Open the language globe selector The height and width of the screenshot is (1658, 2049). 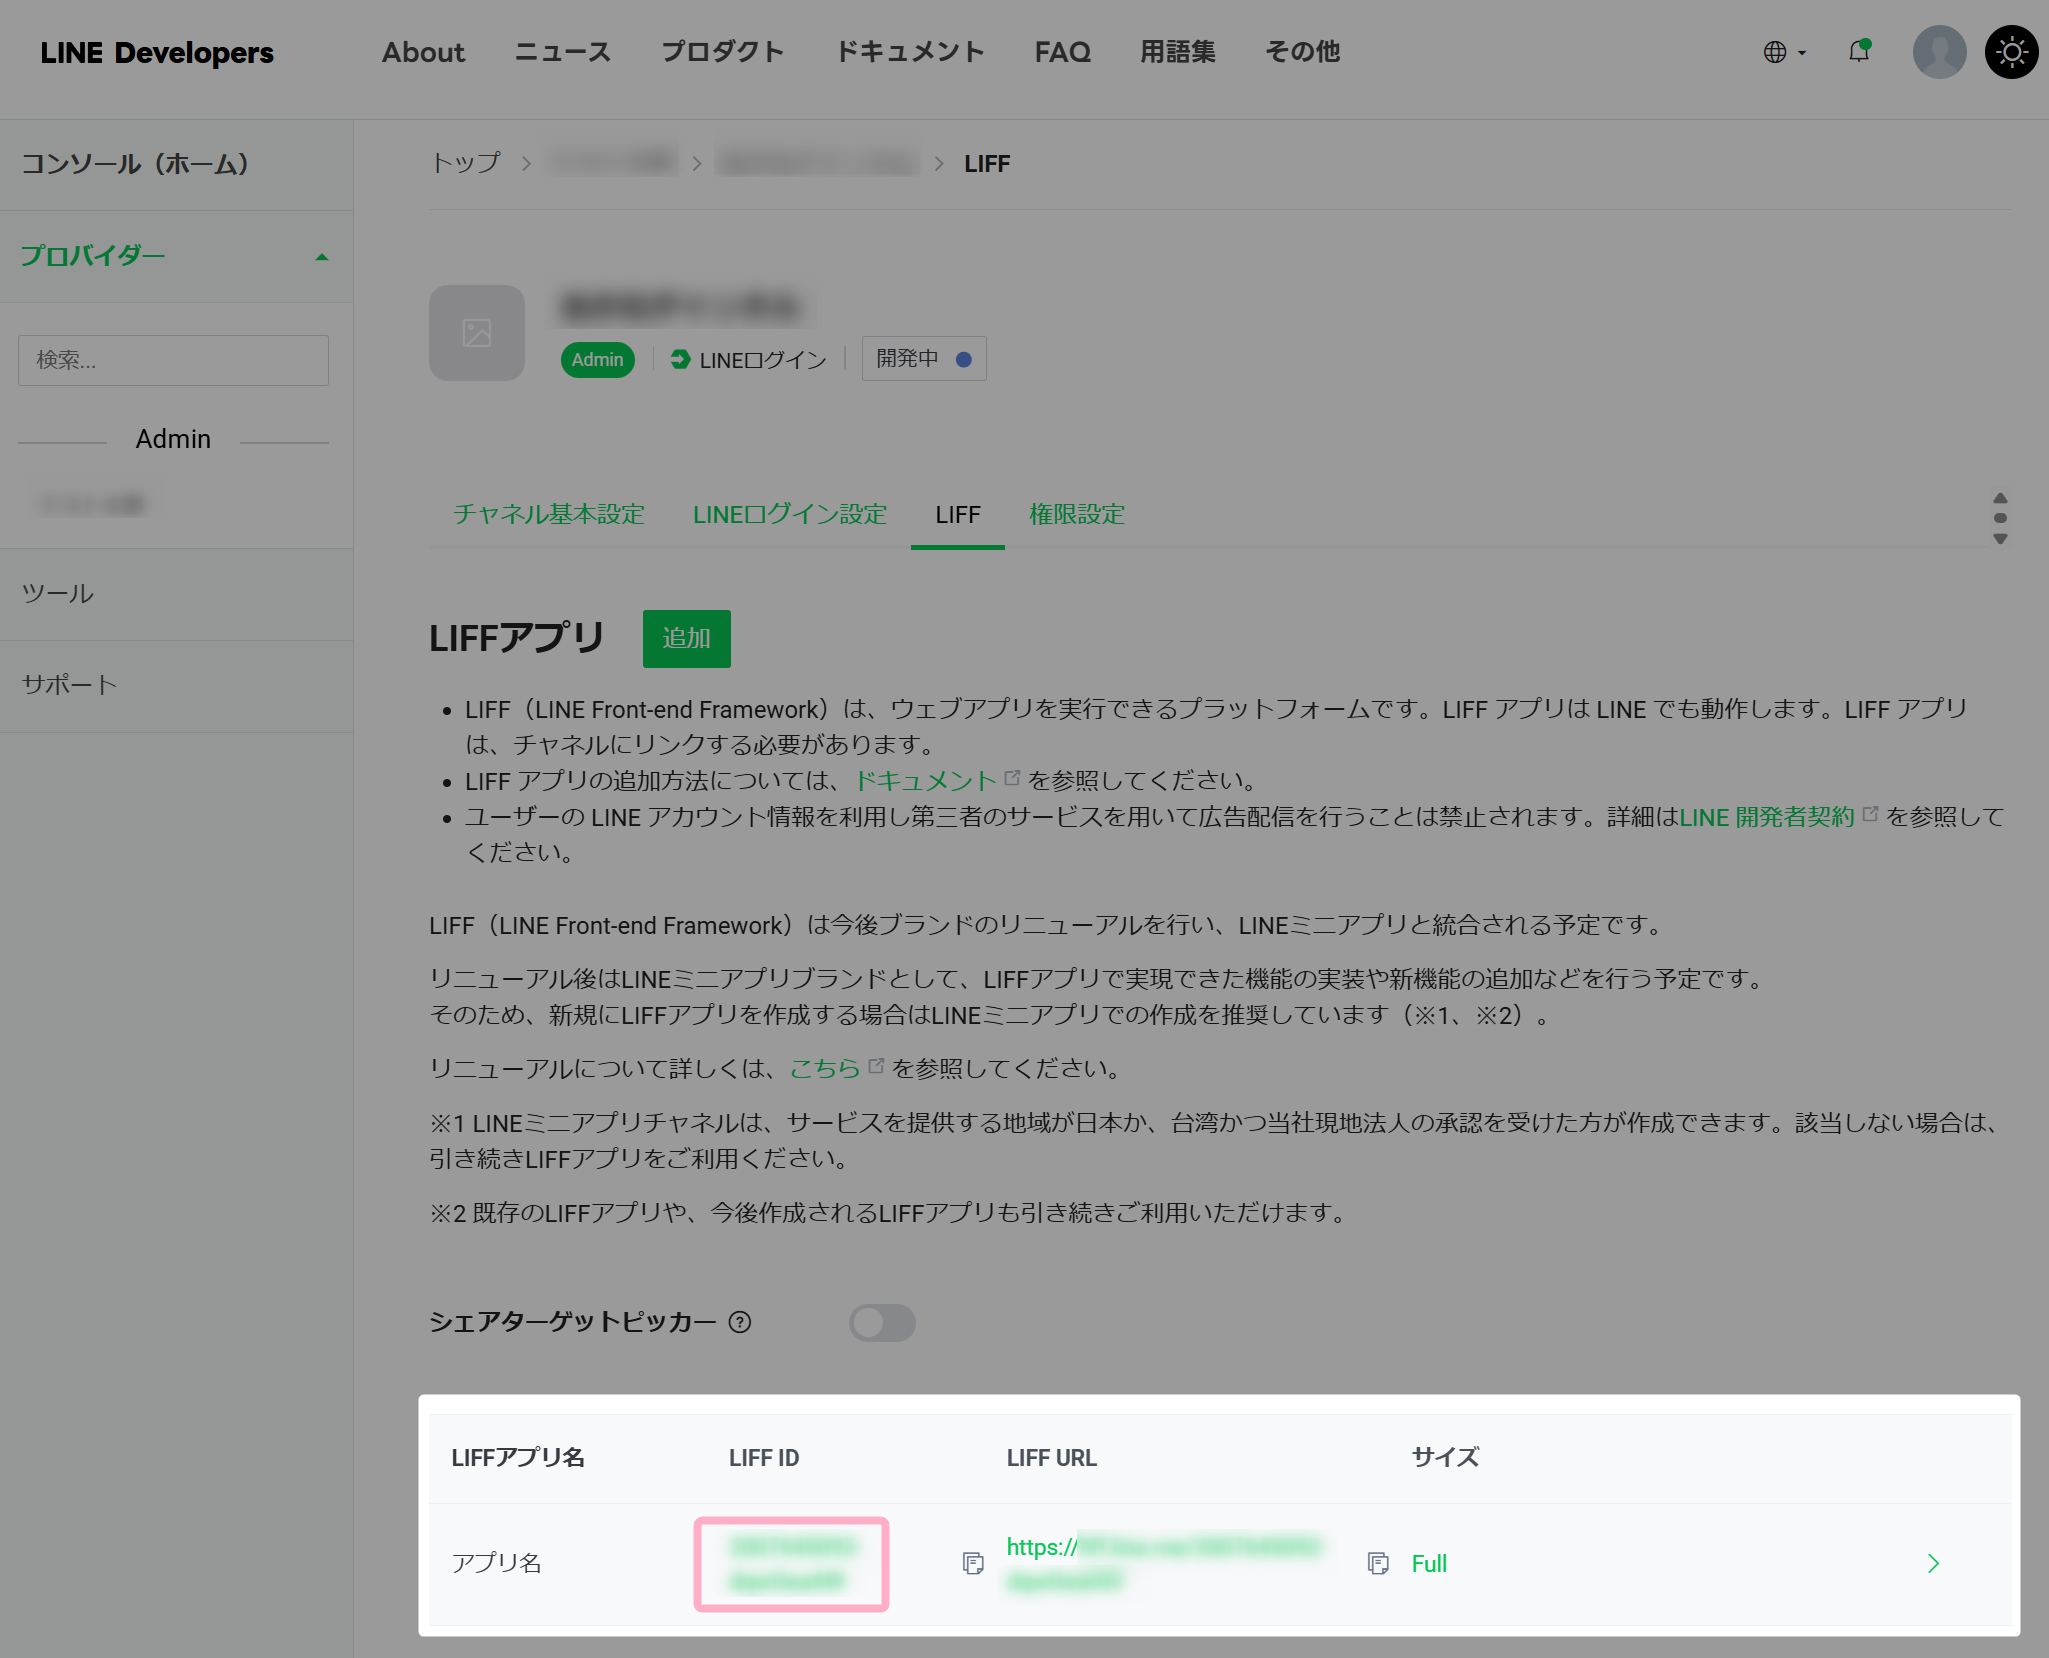[x=1784, y=52]
